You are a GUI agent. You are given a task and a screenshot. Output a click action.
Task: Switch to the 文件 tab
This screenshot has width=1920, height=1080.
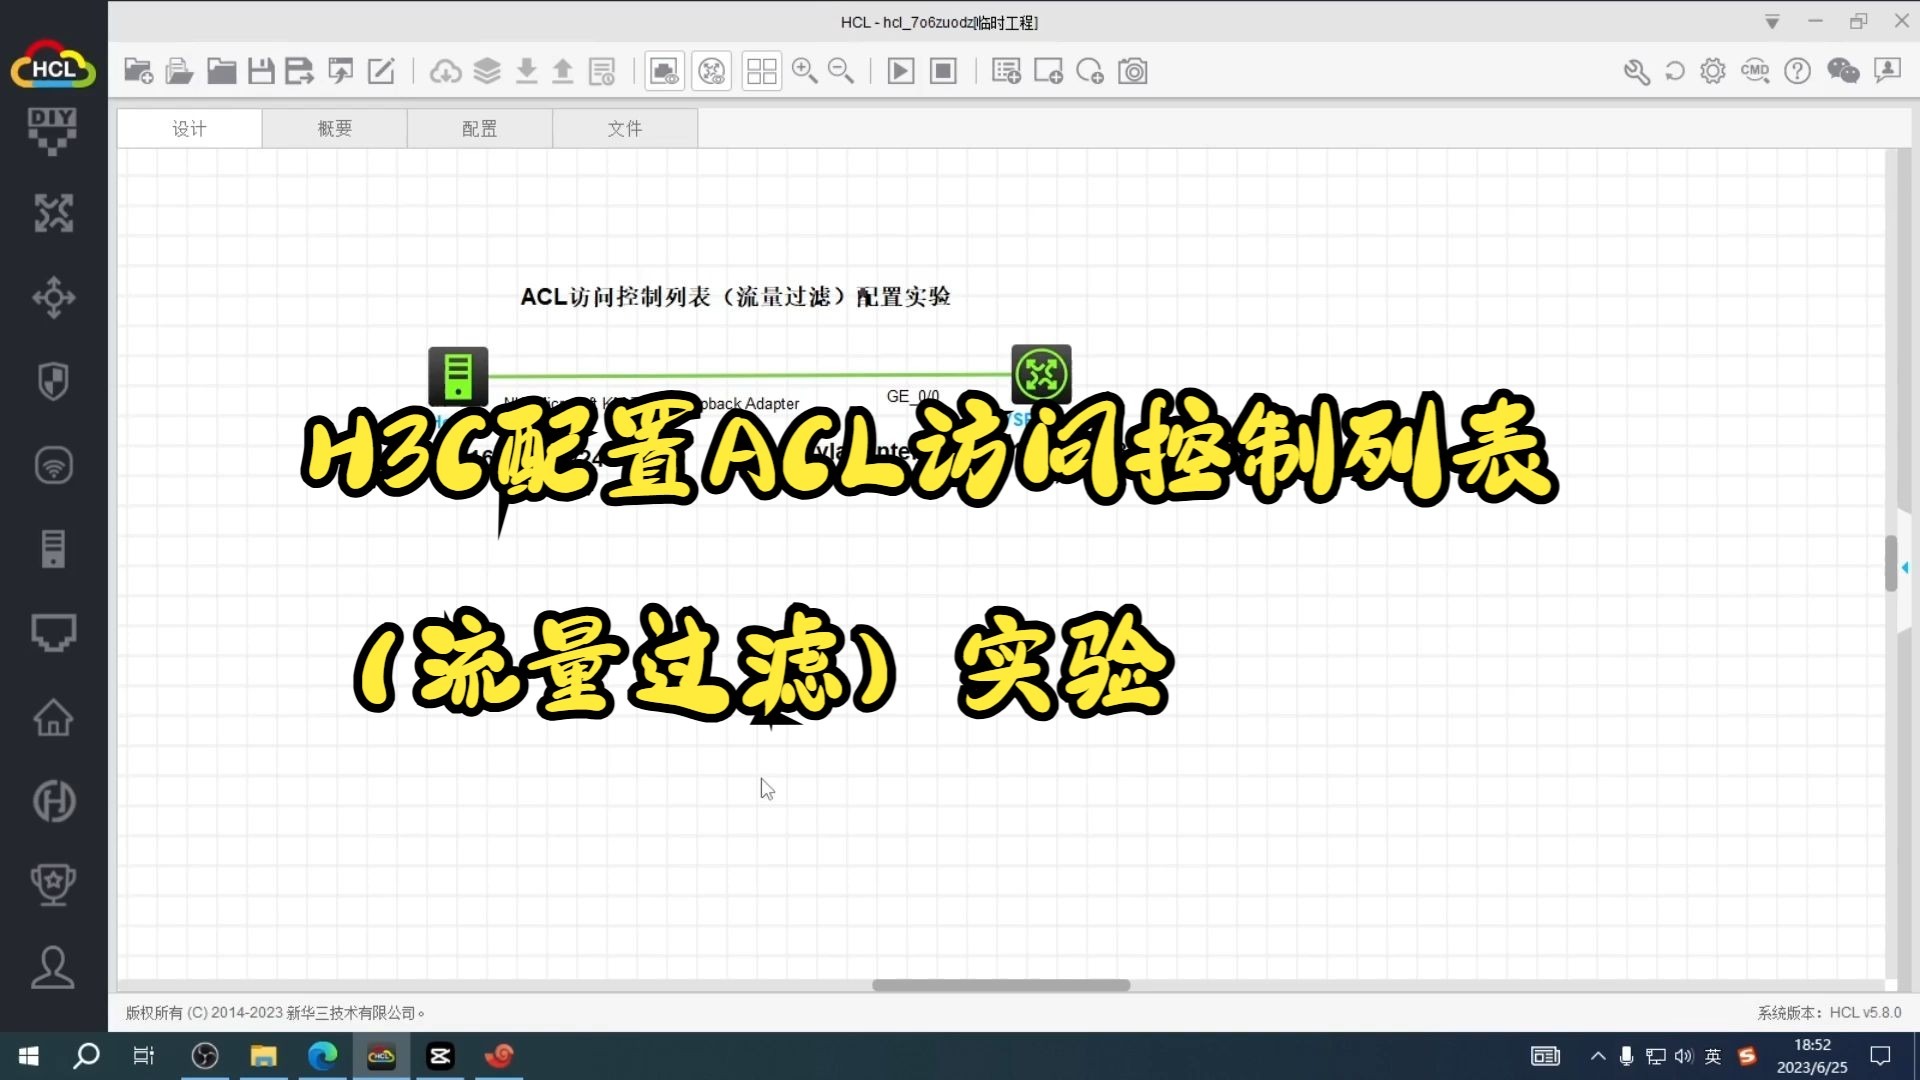click(625, 128)
